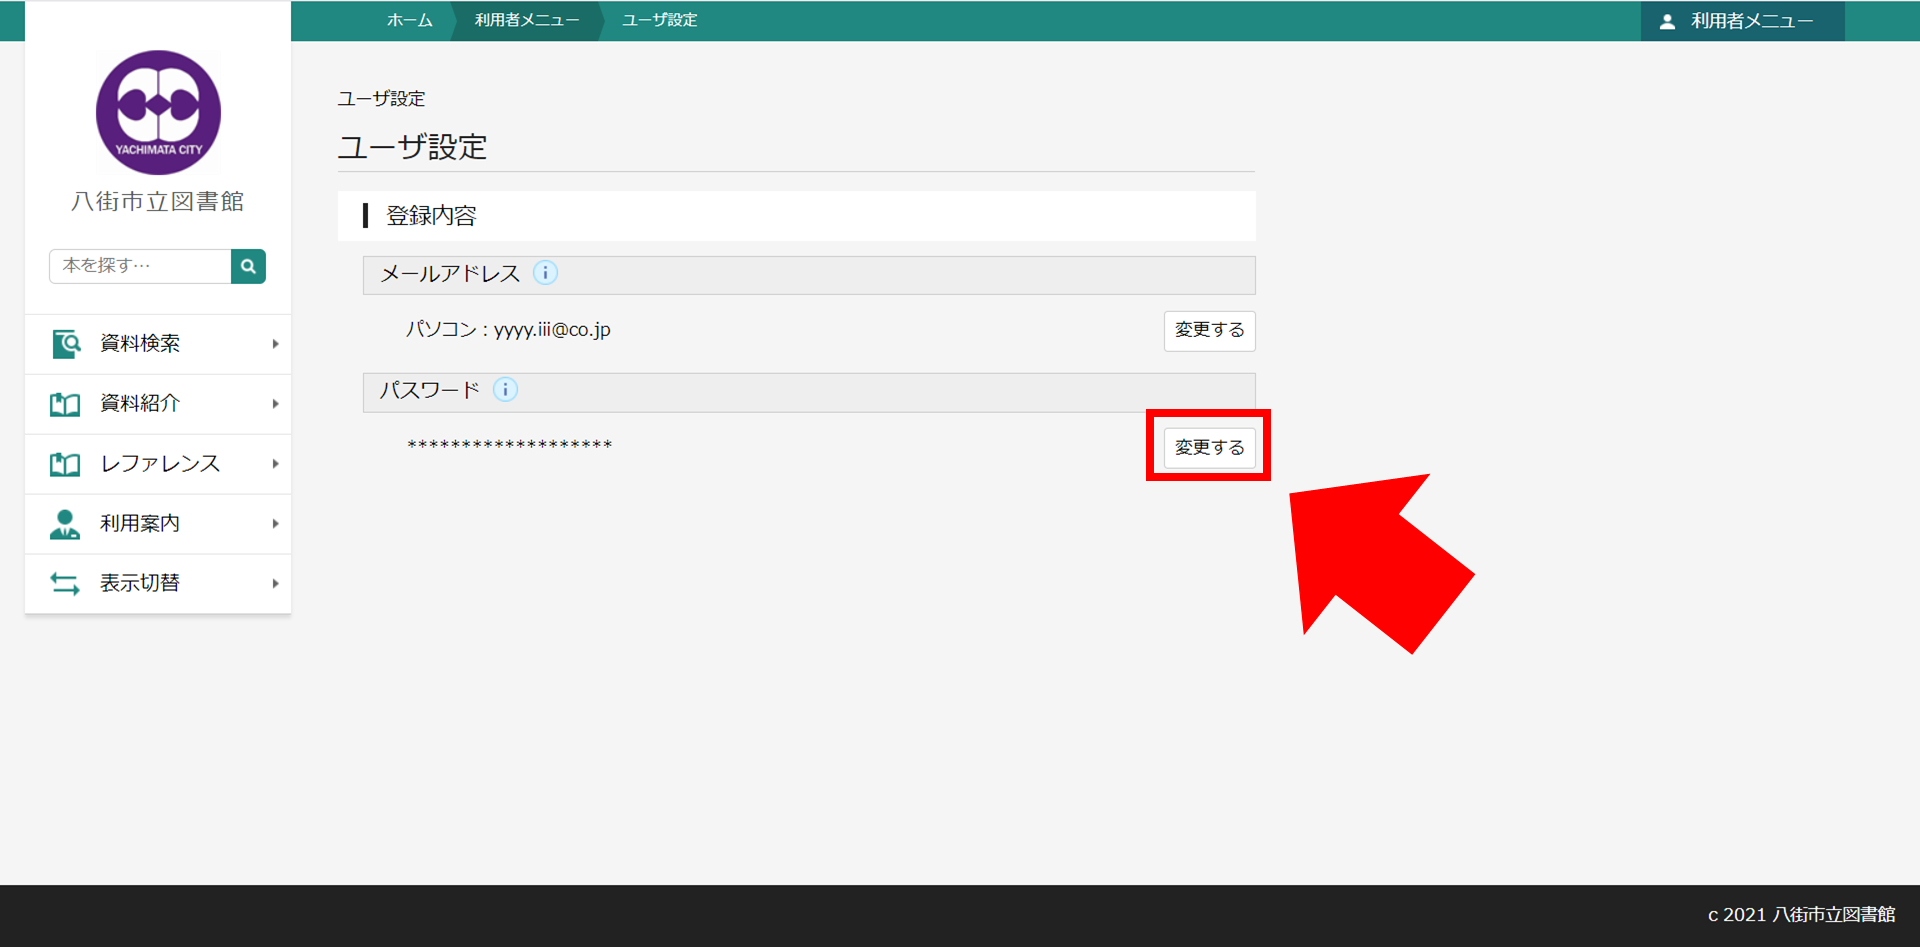Focus the 本を探す search field
Viewport: 1920px width, 947px height.
(x=140, y=266)
